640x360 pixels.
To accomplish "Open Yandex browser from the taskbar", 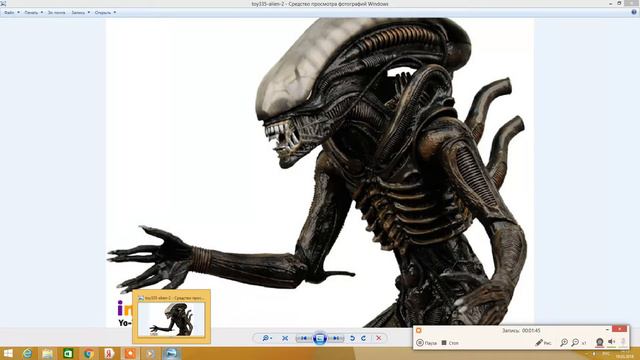I will [109, 353].
